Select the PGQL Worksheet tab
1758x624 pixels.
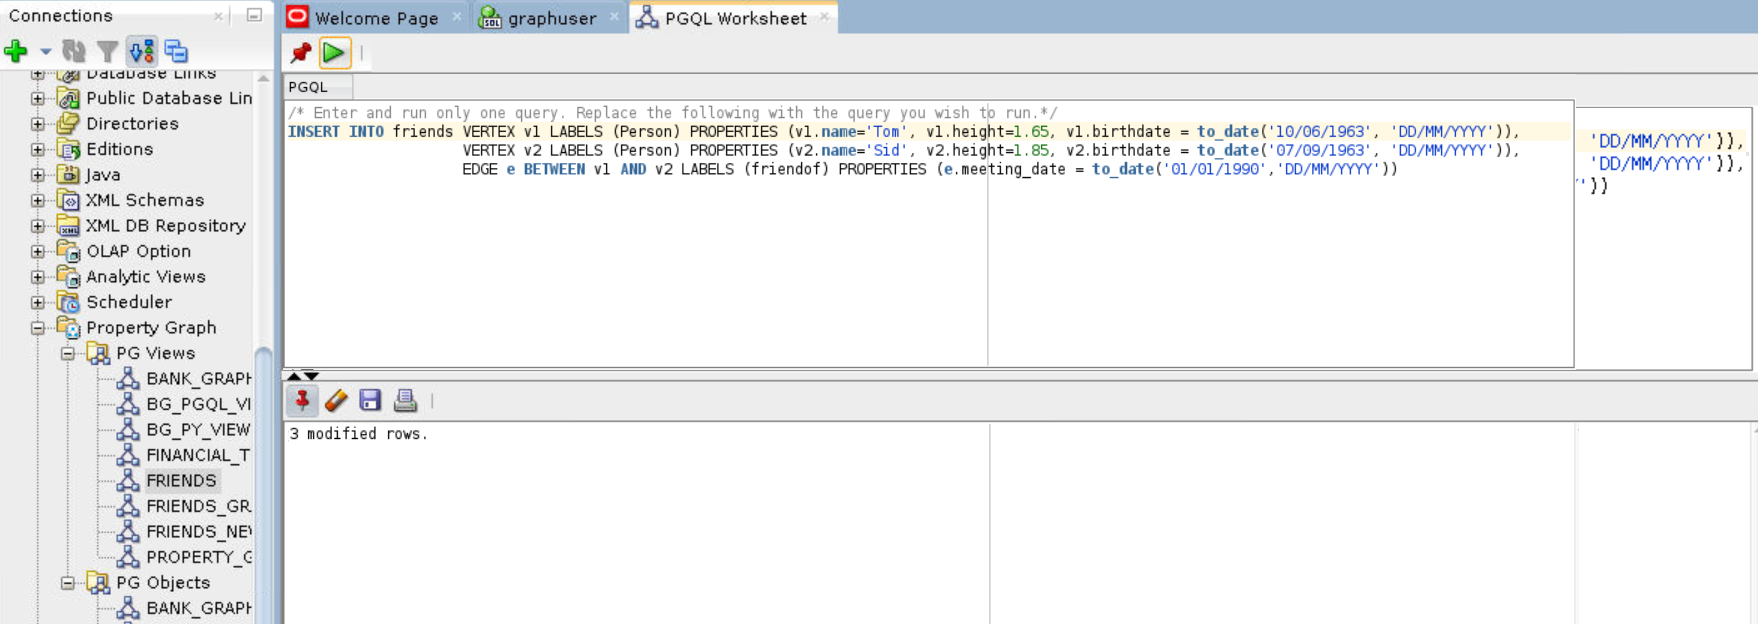pos(735,18)
